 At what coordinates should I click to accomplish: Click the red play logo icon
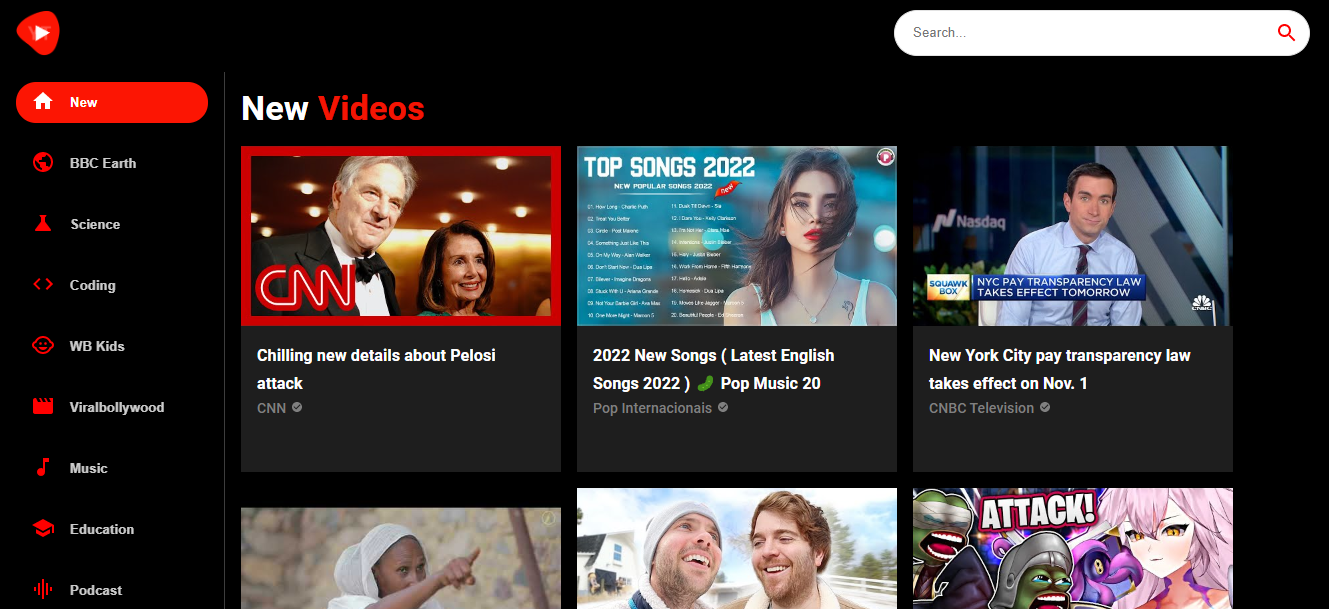[38, 33]
